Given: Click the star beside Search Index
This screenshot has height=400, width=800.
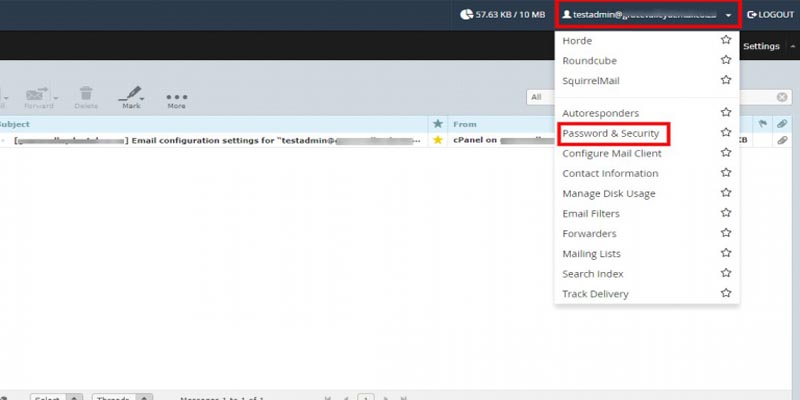Looking at the screenshot, I should coord(726,273).
